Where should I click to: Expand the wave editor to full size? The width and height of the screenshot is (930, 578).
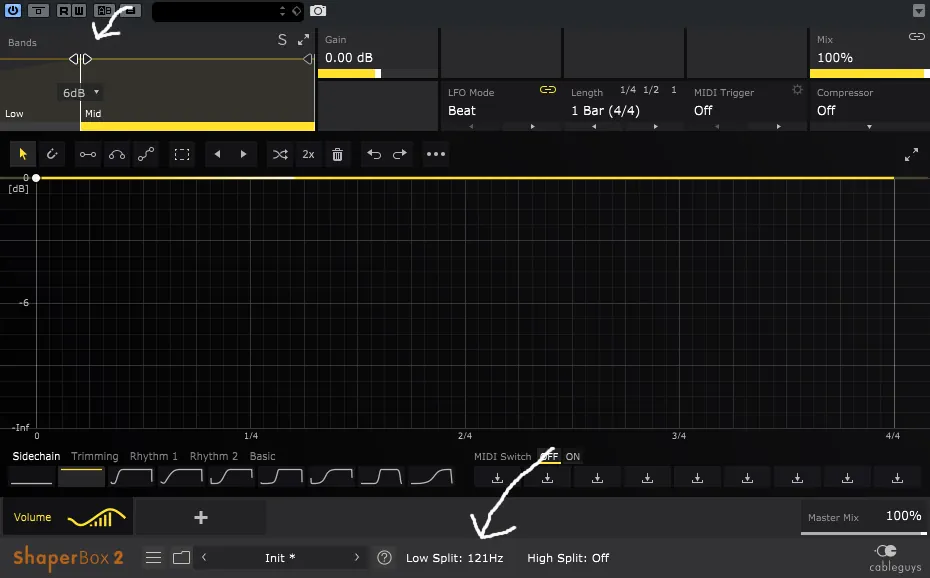point(912,154)
